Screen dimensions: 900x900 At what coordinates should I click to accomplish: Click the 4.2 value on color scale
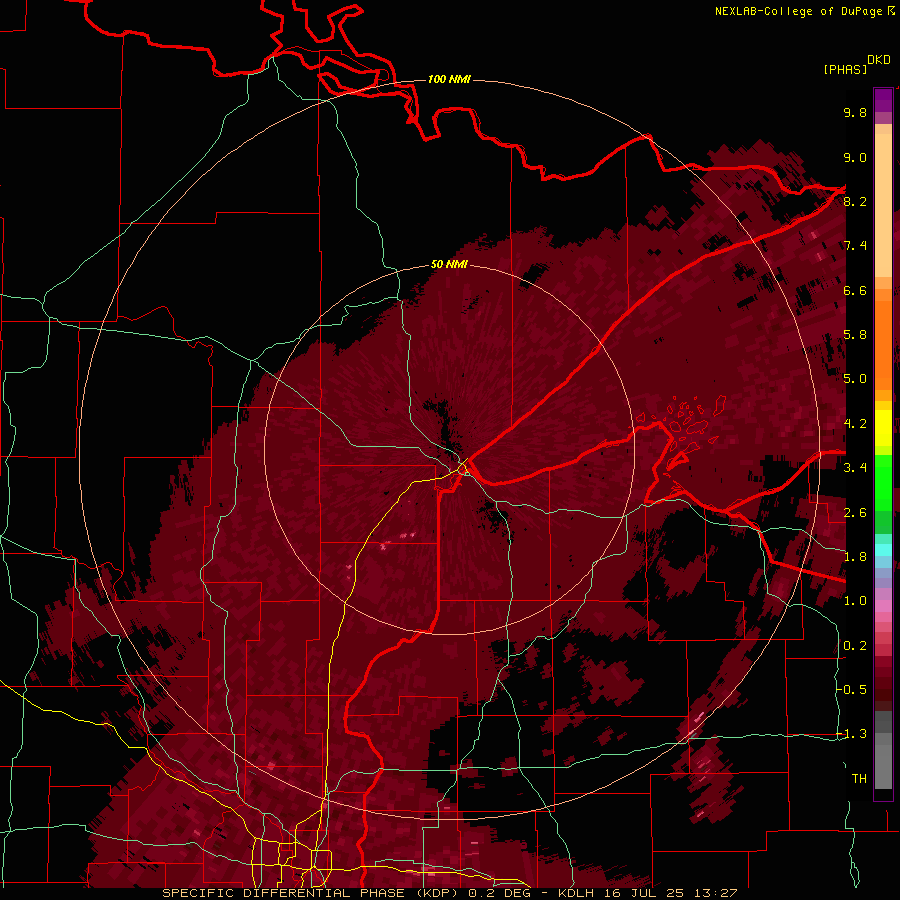[x=855, y=424]
